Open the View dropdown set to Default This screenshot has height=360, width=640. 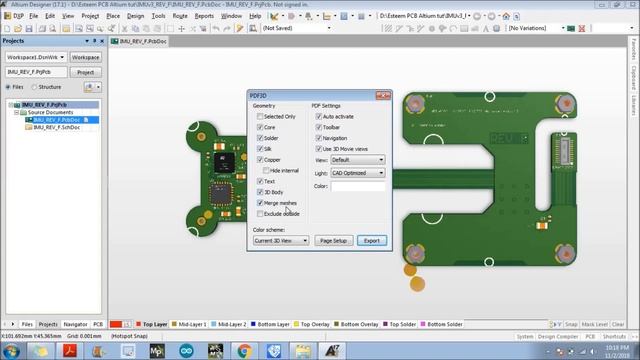[x=358, y=160]
